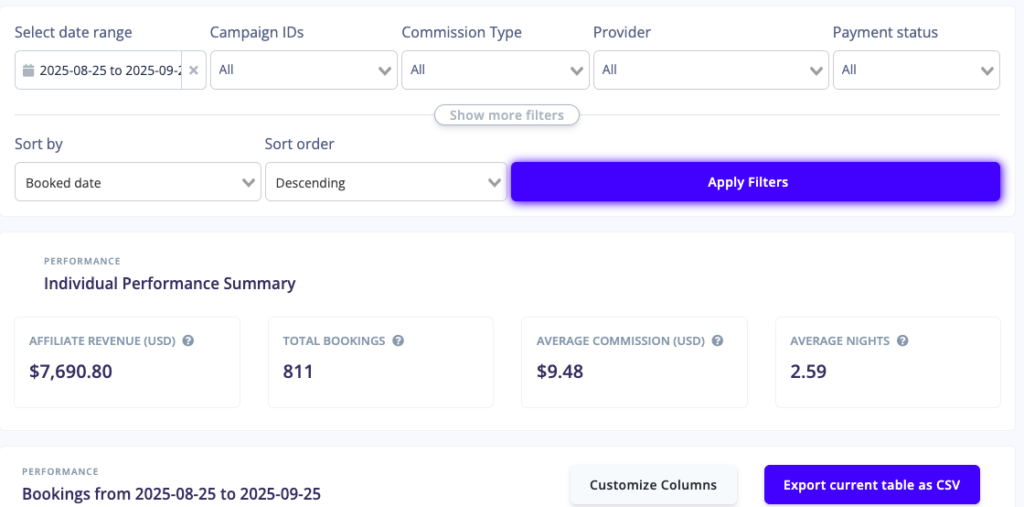Open the Payment status dropdown

(x=916, y=70)
